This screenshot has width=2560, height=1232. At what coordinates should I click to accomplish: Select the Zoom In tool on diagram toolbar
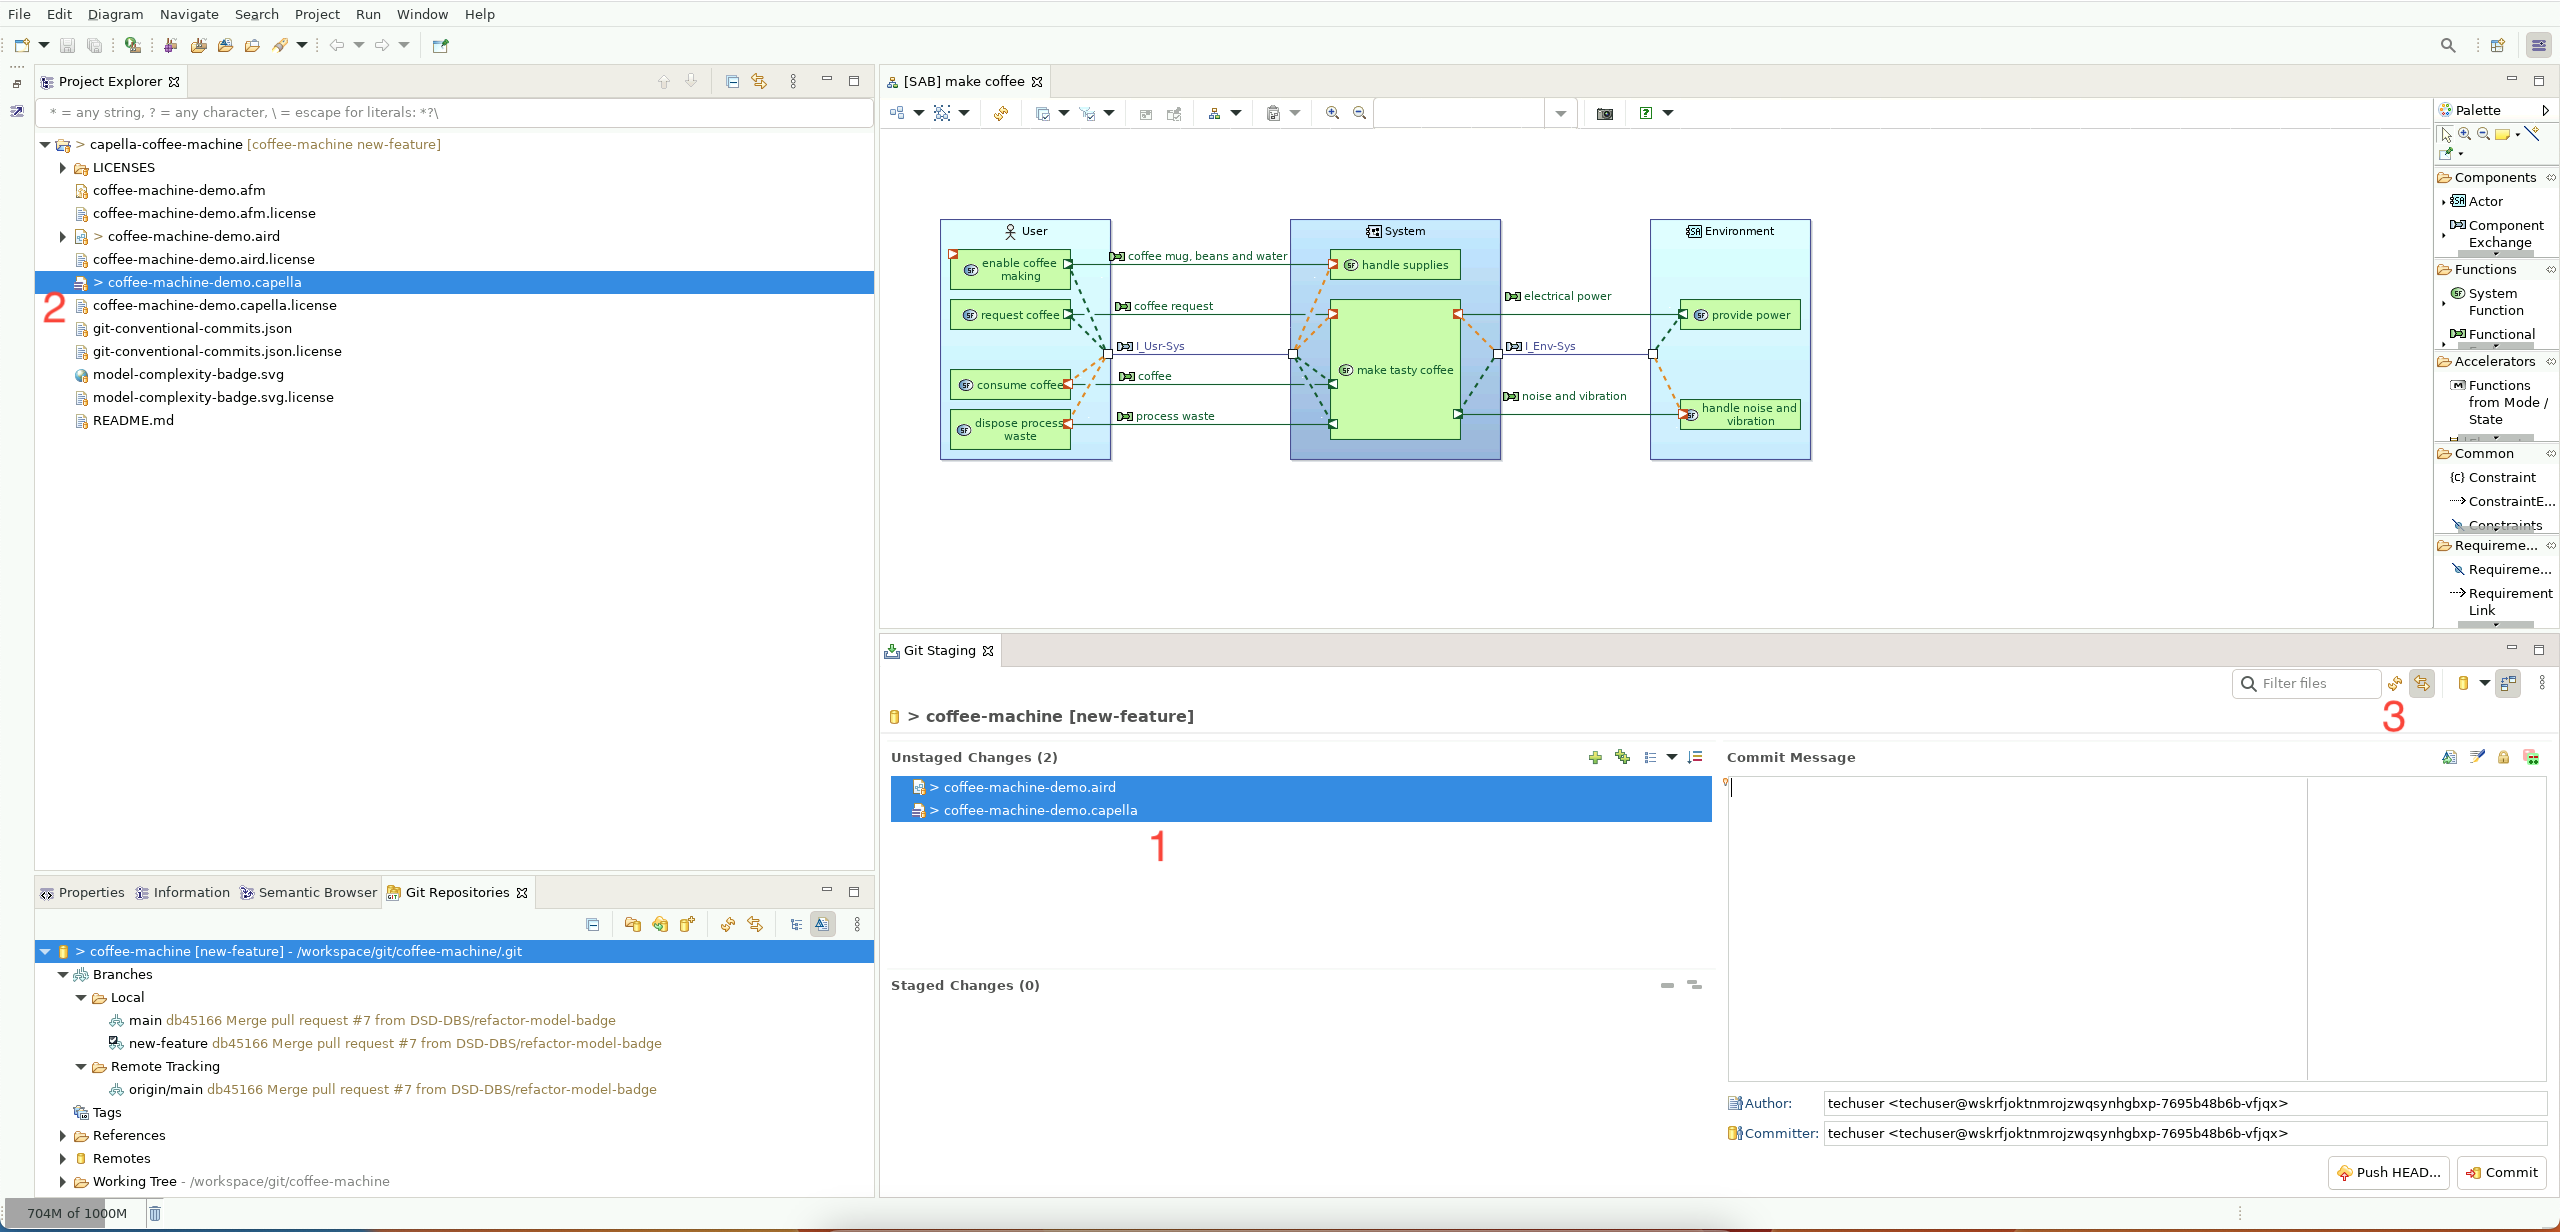click(x=1331, y=113)
